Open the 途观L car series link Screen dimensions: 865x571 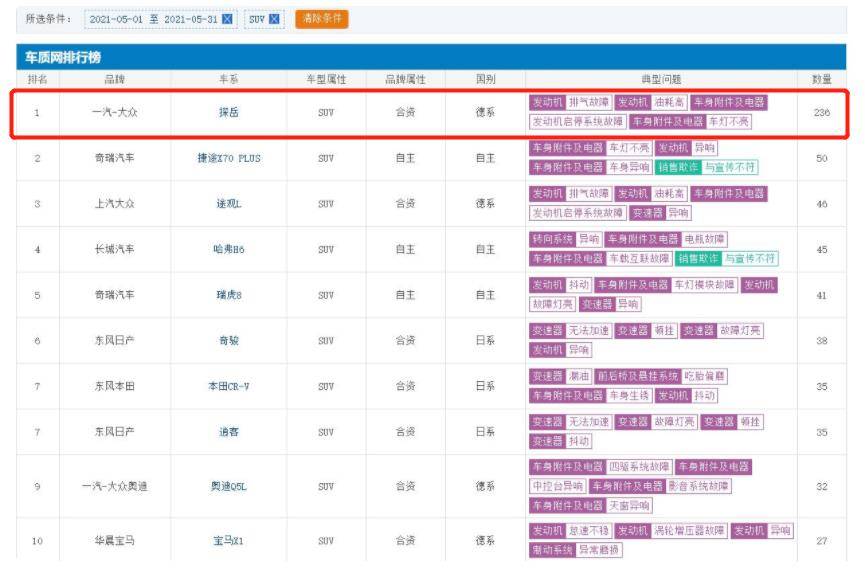pos(228,203)
